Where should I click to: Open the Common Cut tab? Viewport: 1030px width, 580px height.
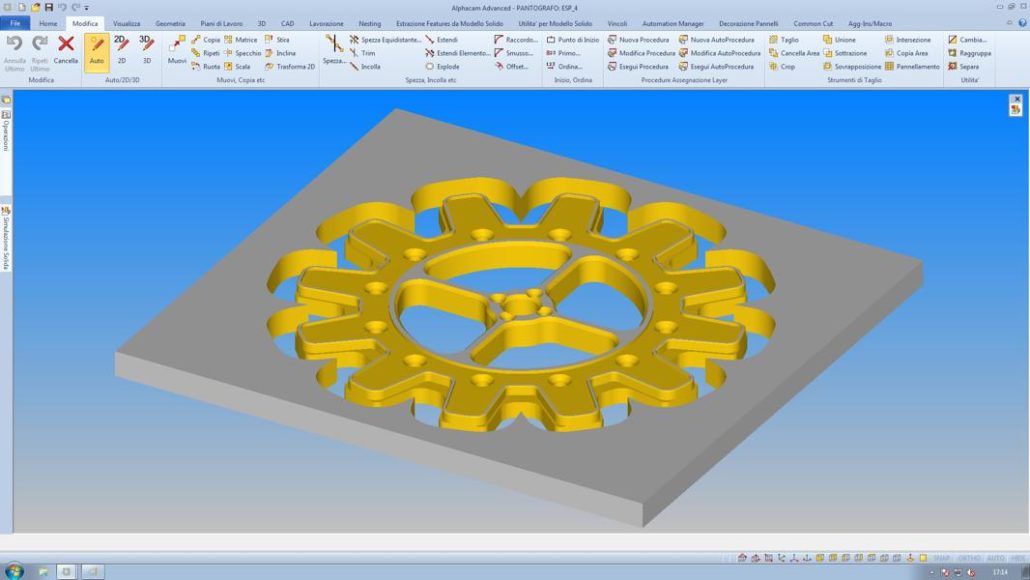point(813,23)
